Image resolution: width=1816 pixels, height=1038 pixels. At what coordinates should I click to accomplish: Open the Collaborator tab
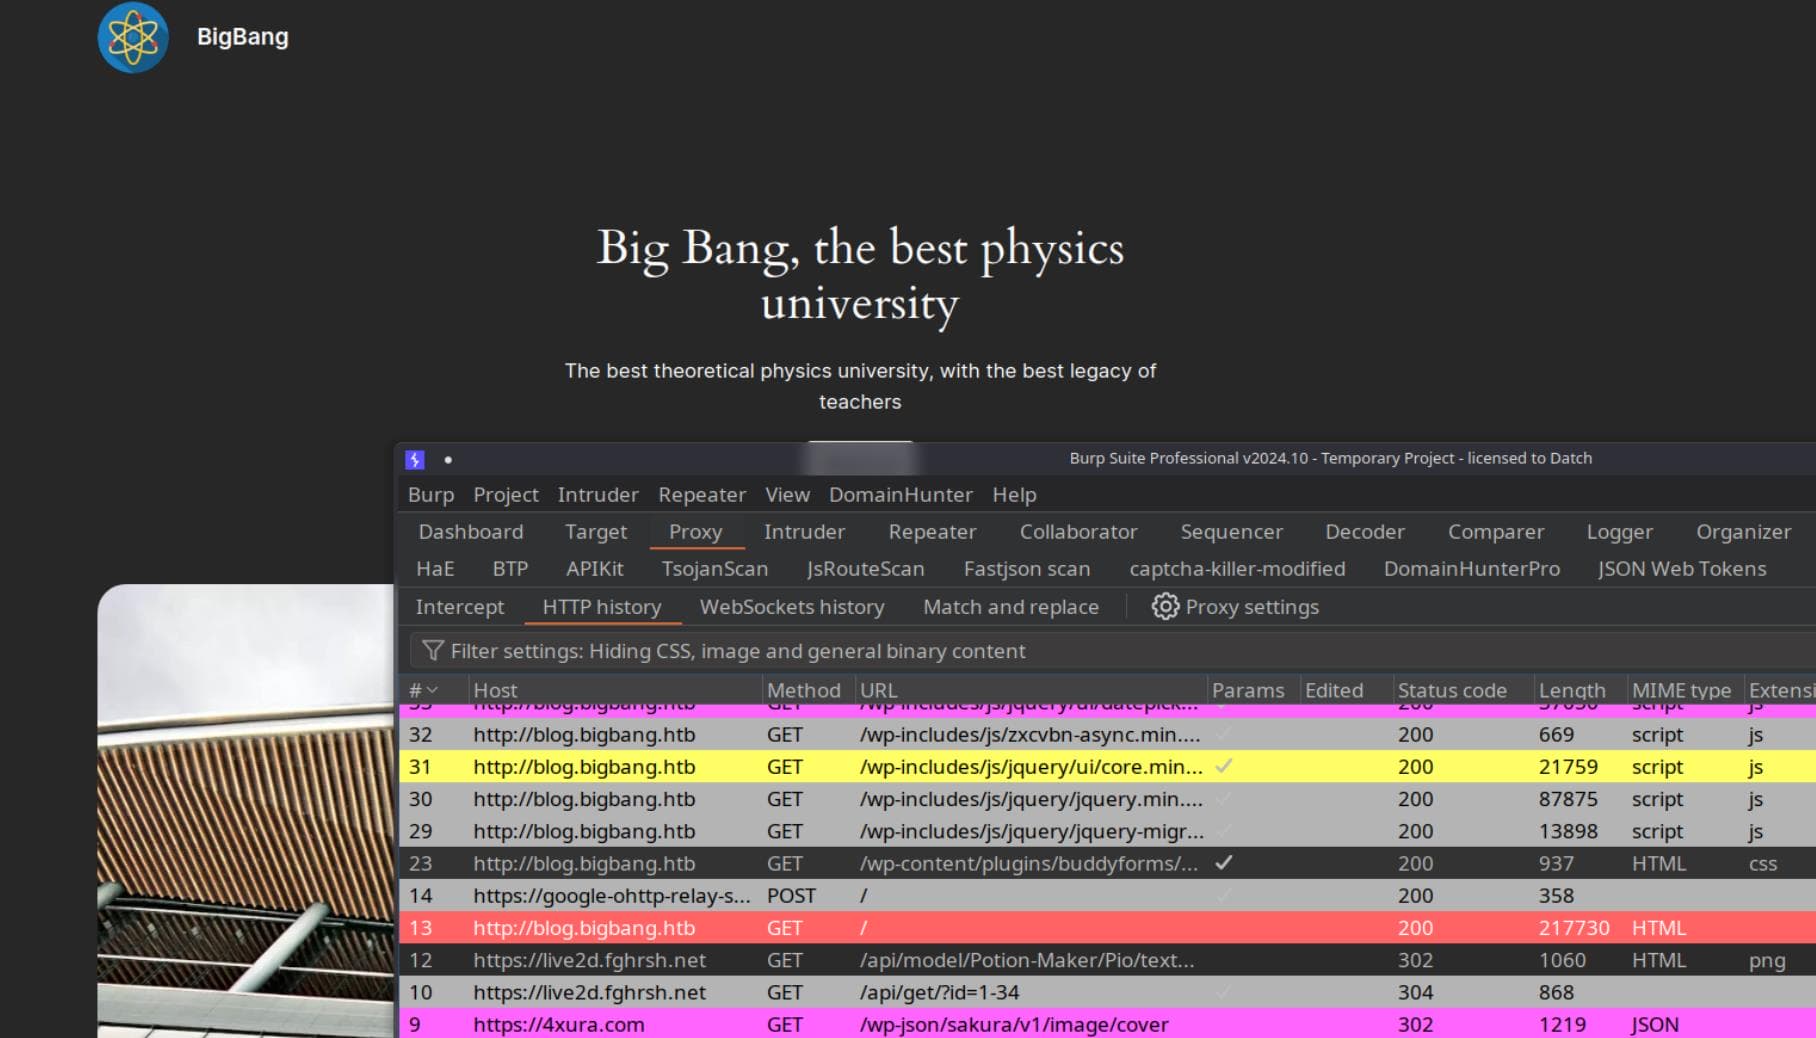pos(1079,532)
